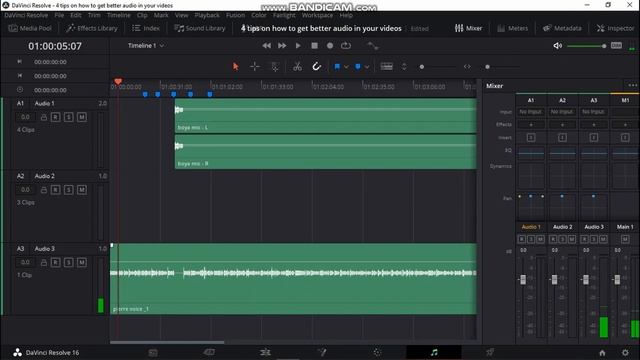This screenshot has height=360, width=640.
Task: Open the Media Pool panel
Action: point(30,28)
